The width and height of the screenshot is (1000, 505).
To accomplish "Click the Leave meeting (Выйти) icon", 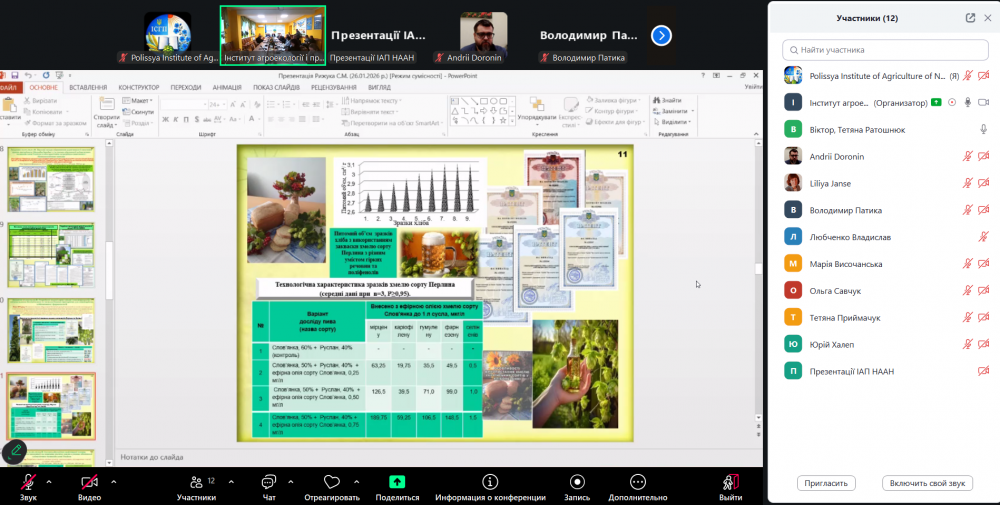I will pyautogui.click(x=731, y=482).
